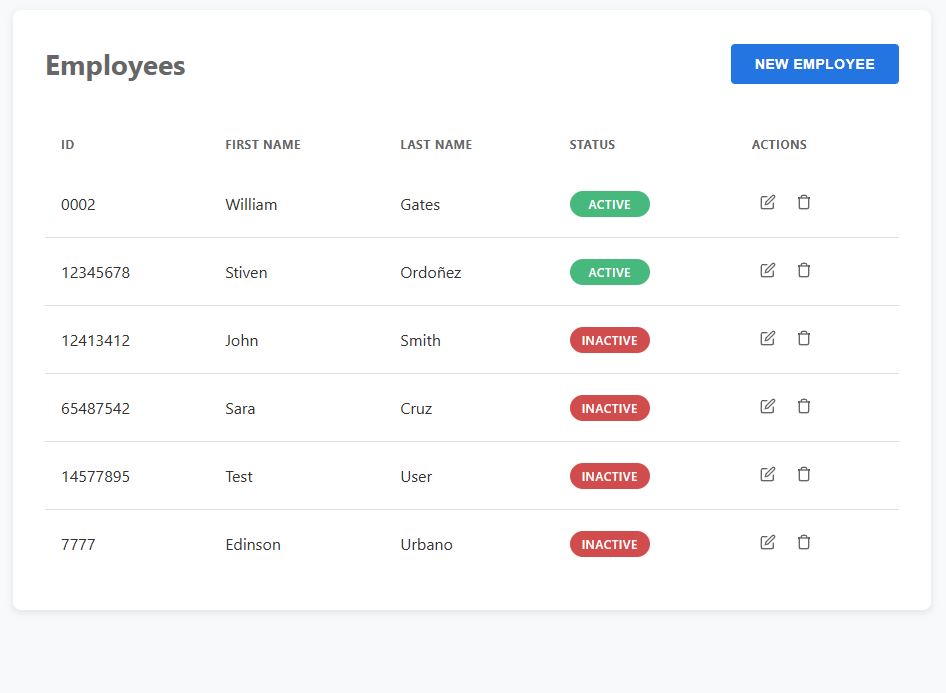Open edit form for John Smith
The width and height of the screenshot is (946, 693).
(767, 339)
